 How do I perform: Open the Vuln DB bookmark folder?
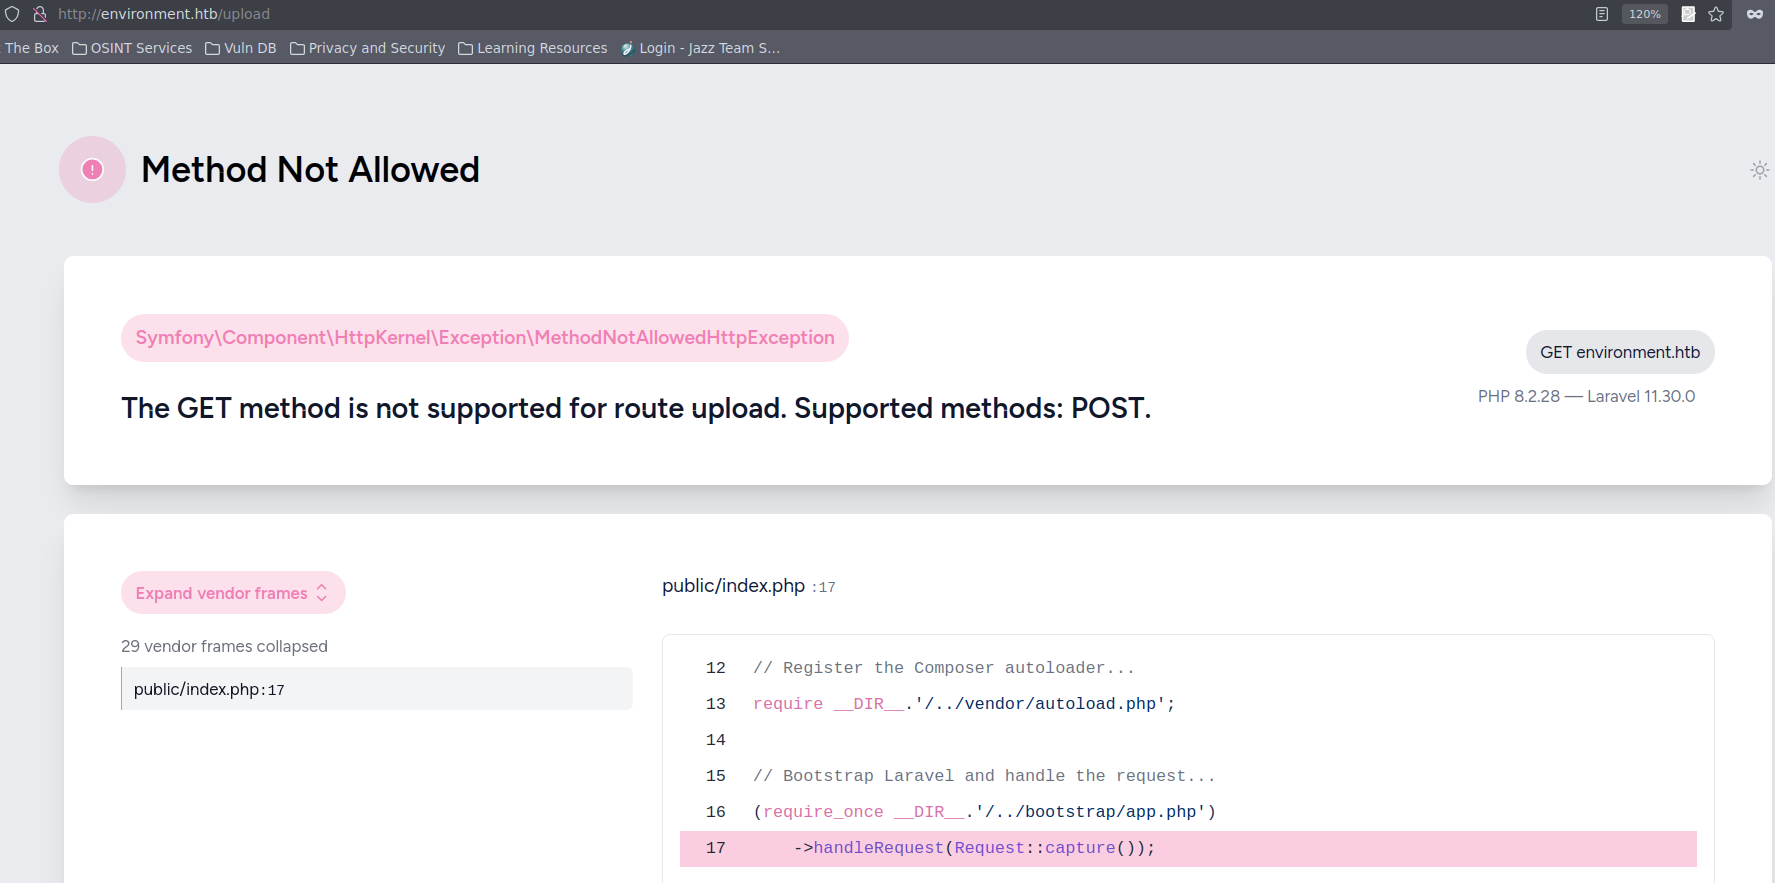(x=241, y=48)
